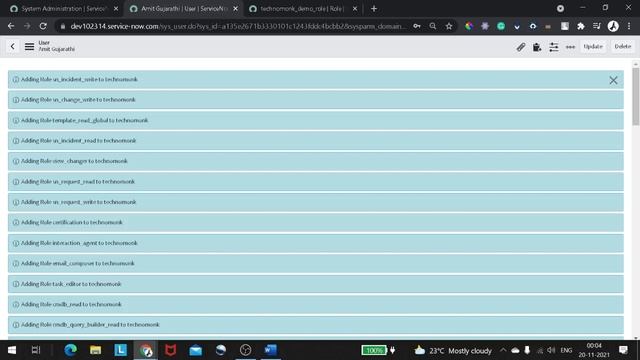Open taskbar clock showing 20-11-2021
This screenshot has width=640, height=360.
pos(594,350)
